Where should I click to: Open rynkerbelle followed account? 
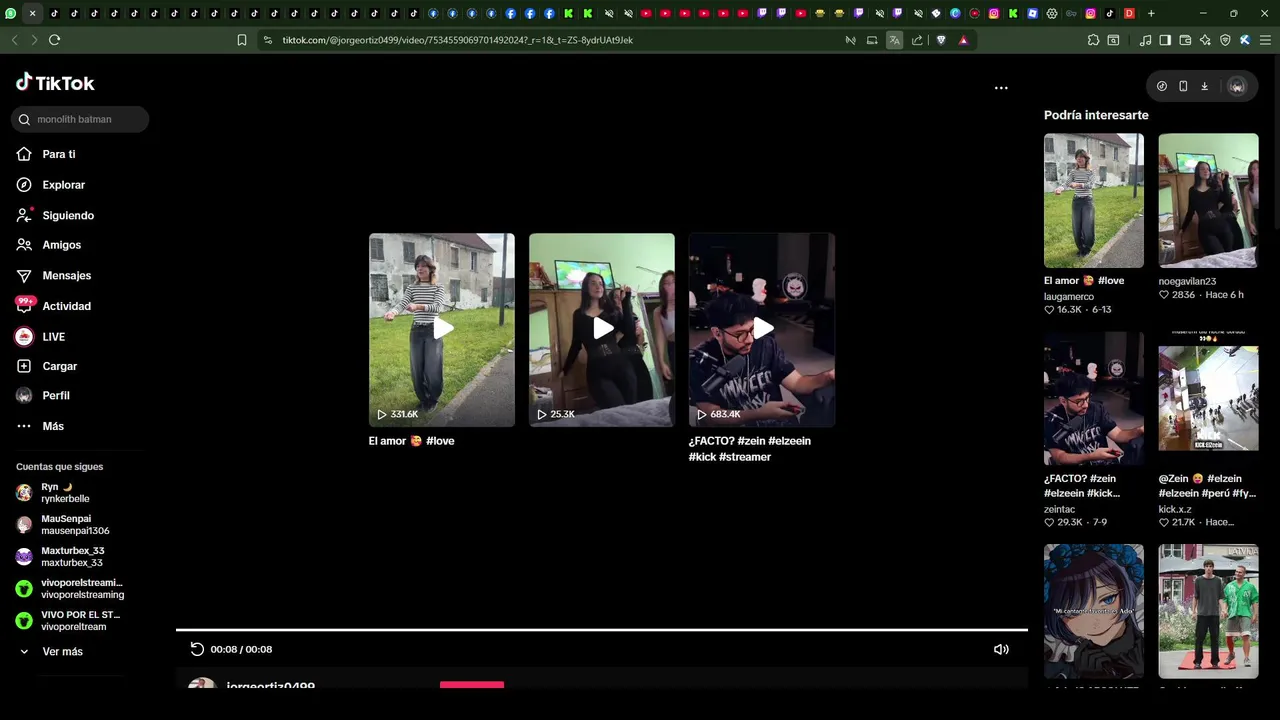[65, 493]
